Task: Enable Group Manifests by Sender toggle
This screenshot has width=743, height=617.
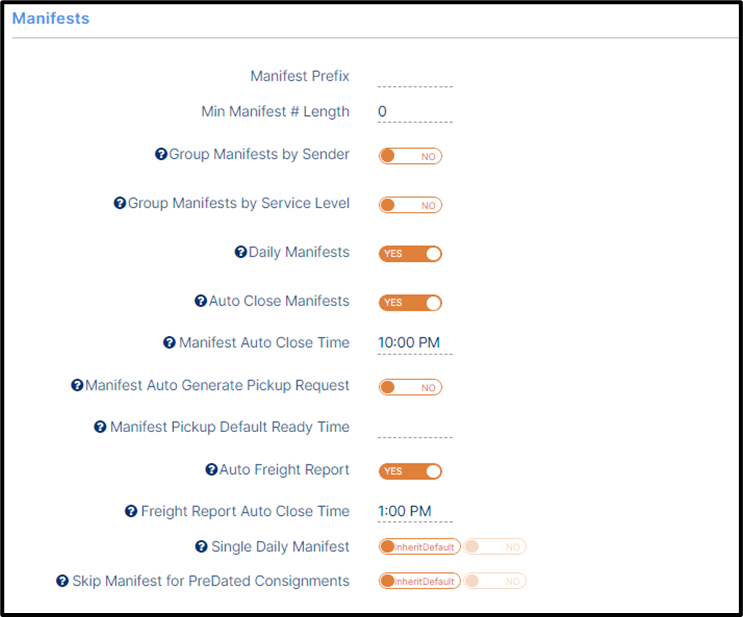Action: pos(410,156)
